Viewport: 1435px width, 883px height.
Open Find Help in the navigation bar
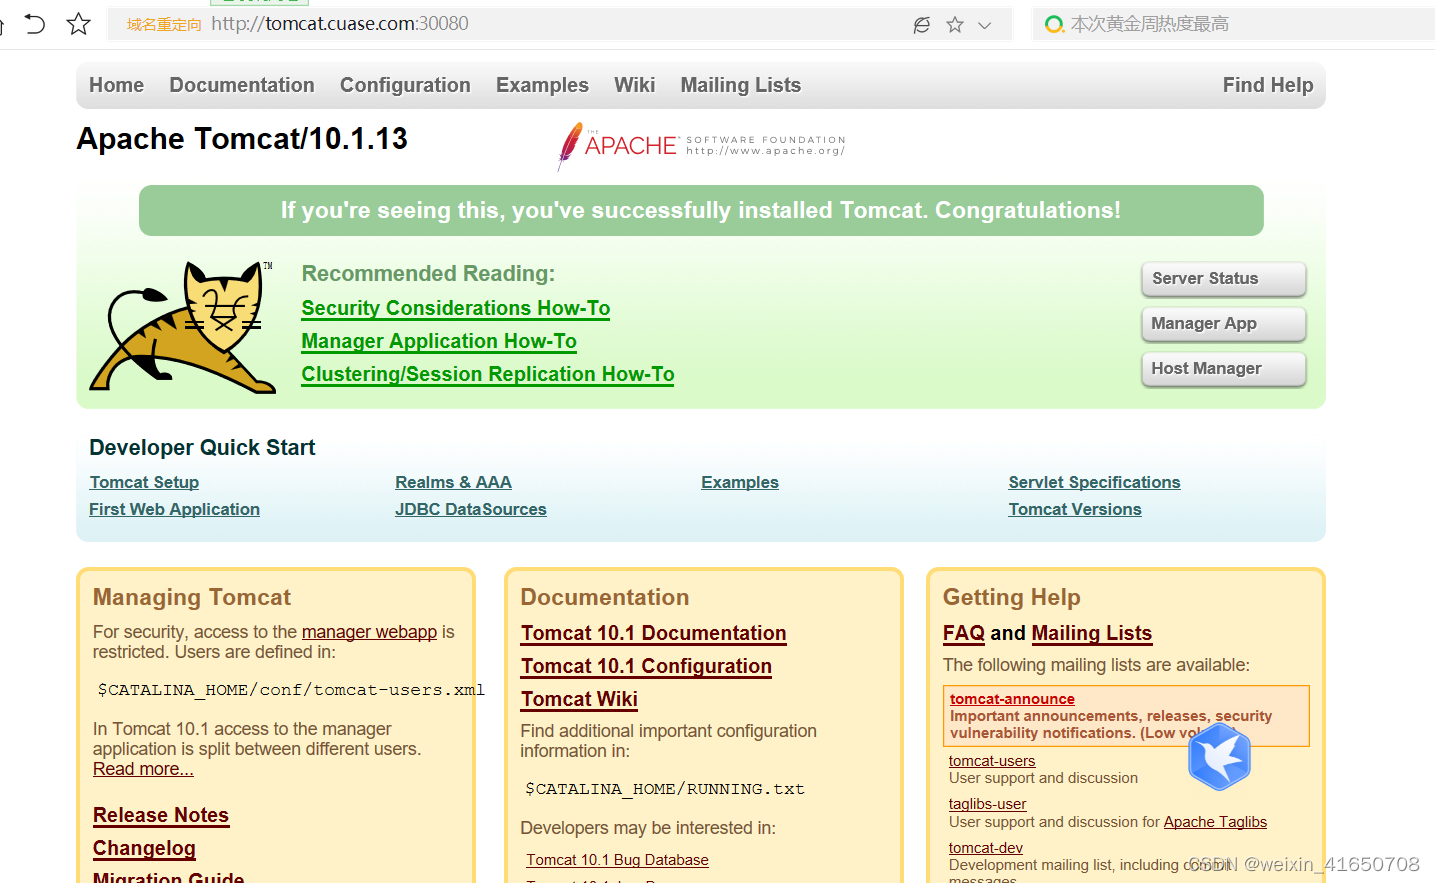(x=1268, y=86)
